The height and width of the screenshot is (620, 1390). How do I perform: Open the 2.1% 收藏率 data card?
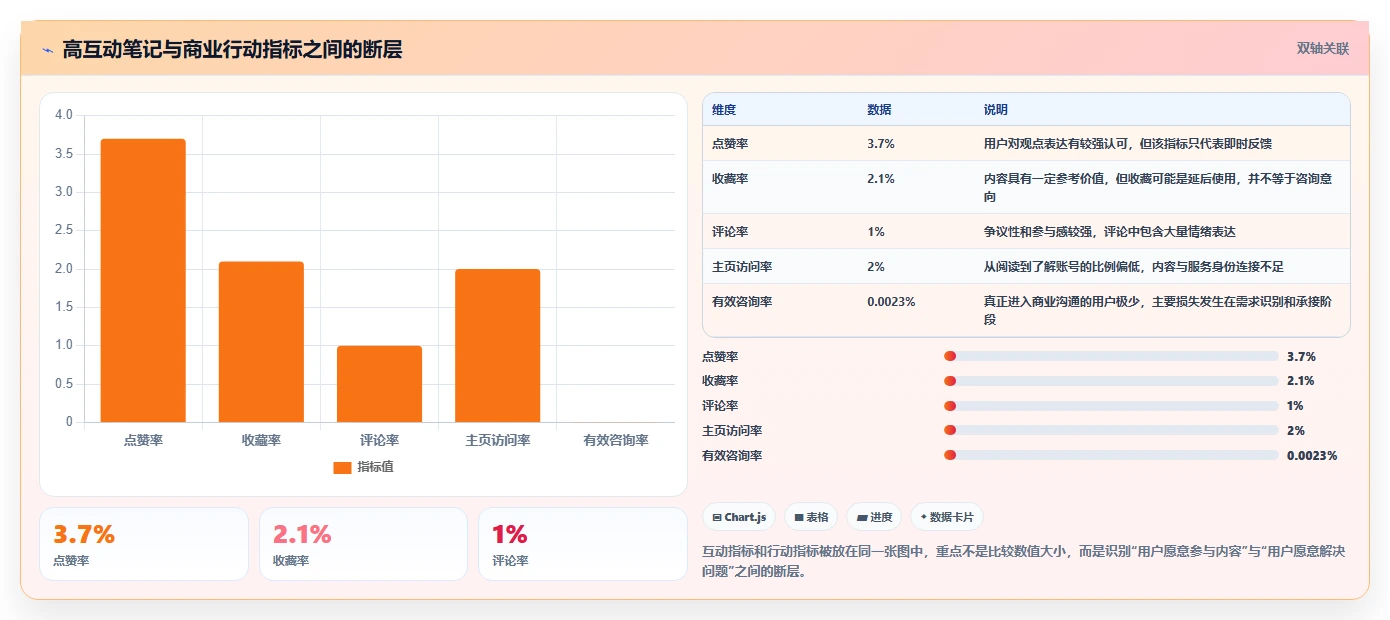pyautogui.click(x=363, y=544)
